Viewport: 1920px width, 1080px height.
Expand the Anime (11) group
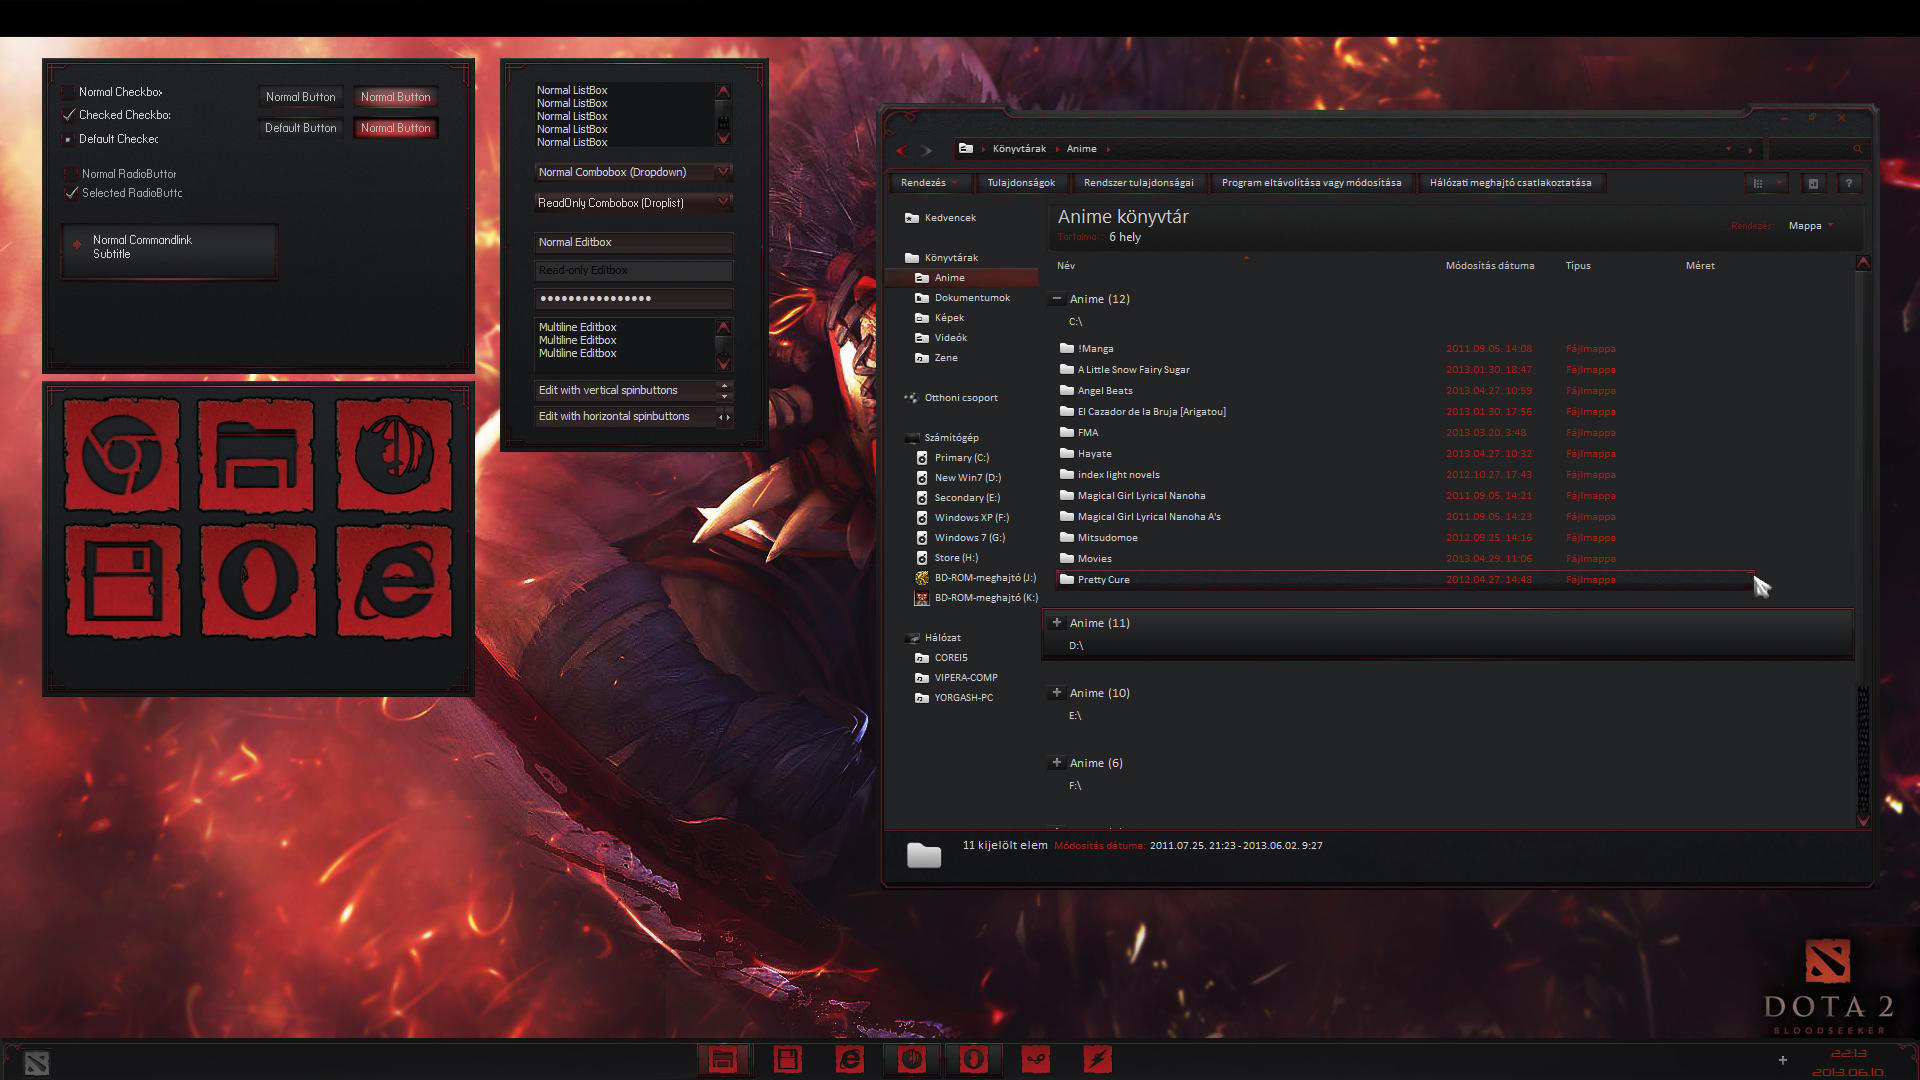coord(1056,622)
